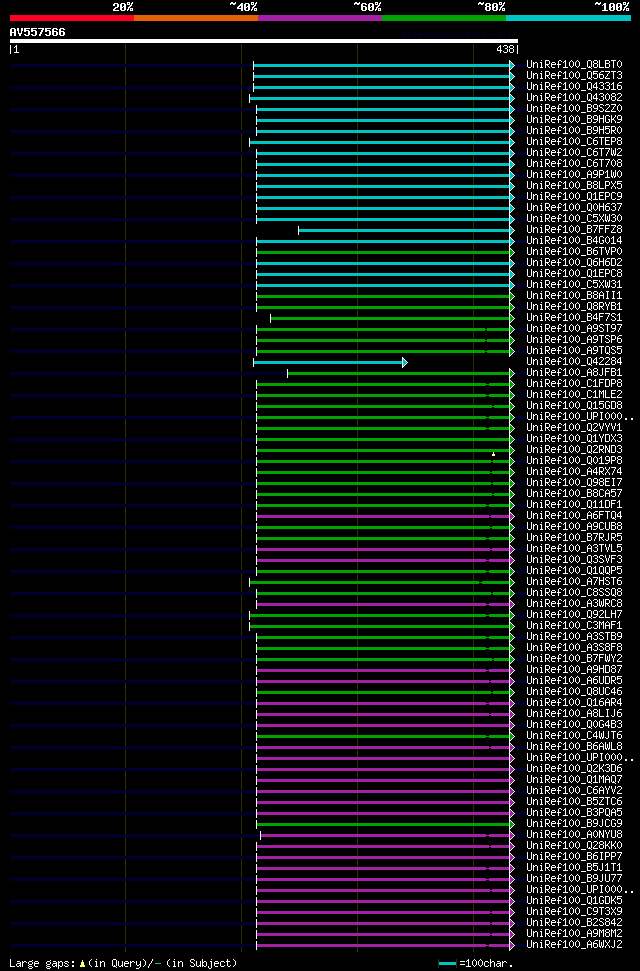Screen dimensions: 640x971
Task: Click the short cyan bar for UniRef100_Q42284
Action: tap(330, 362)
